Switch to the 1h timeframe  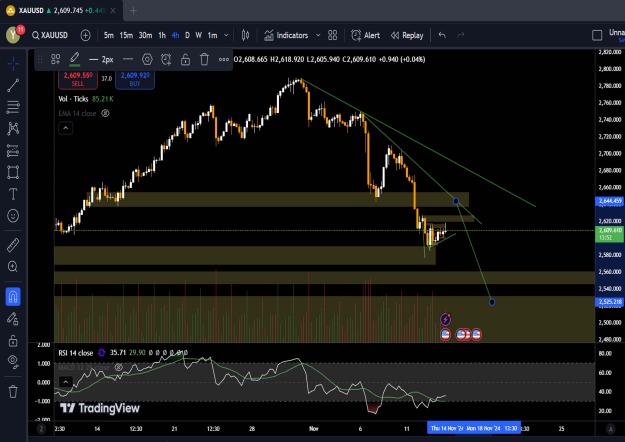tap(162, 35)
